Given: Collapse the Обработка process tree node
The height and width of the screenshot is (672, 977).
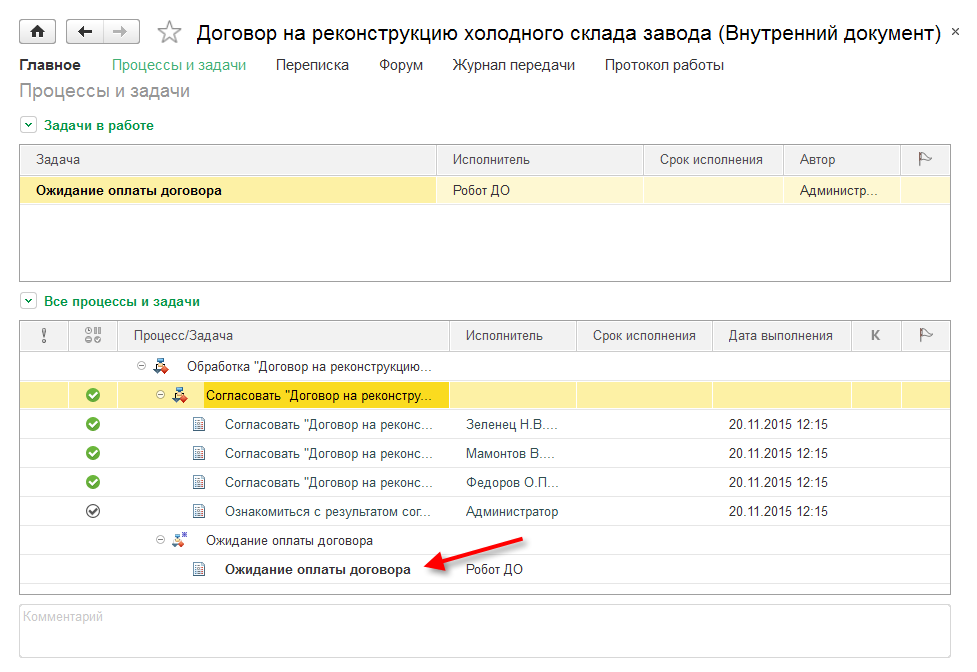Looking at the screenshot, I should (x=142, y=367).
